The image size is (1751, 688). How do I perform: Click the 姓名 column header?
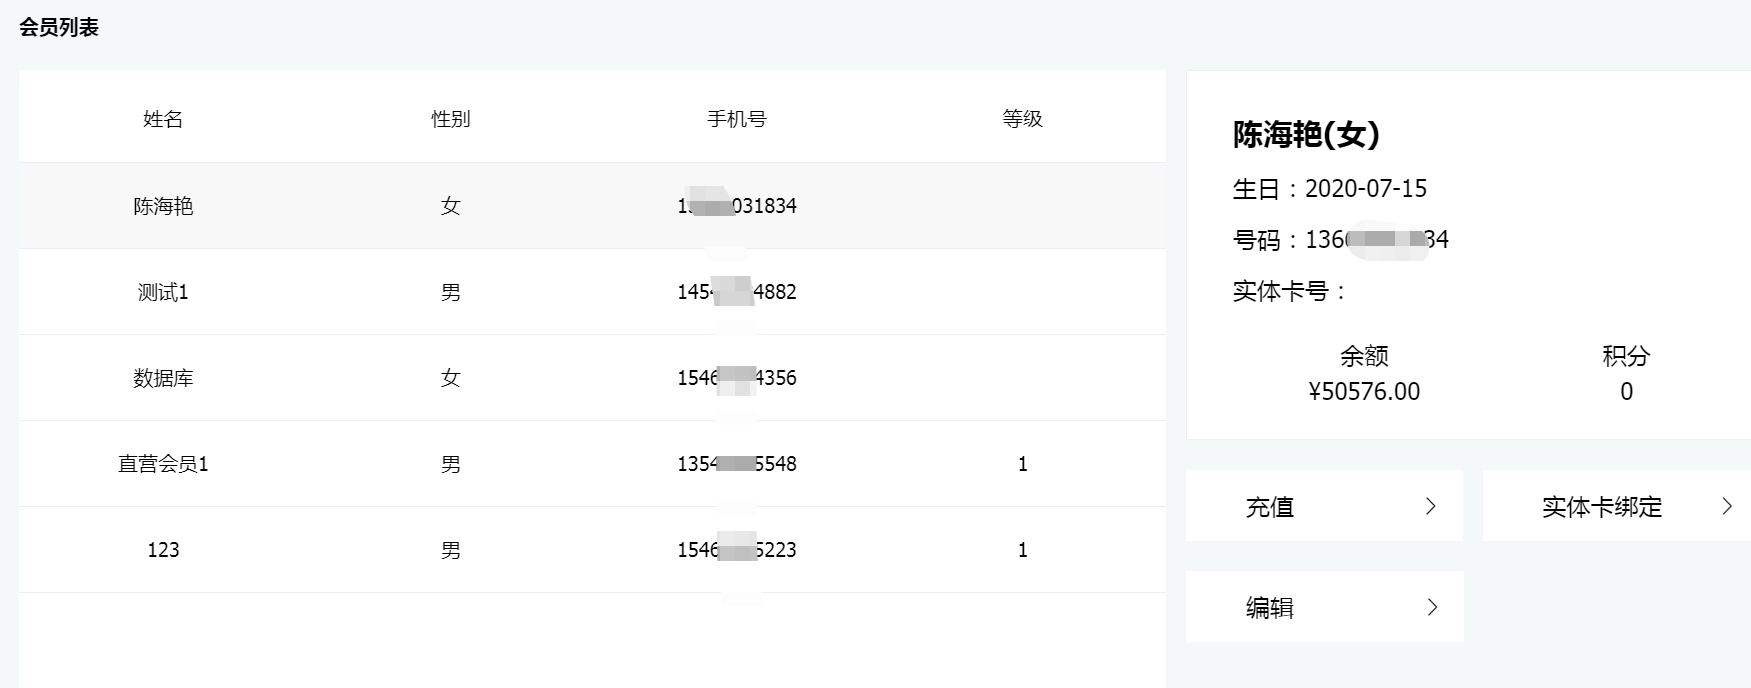click(x=163, y=119)
